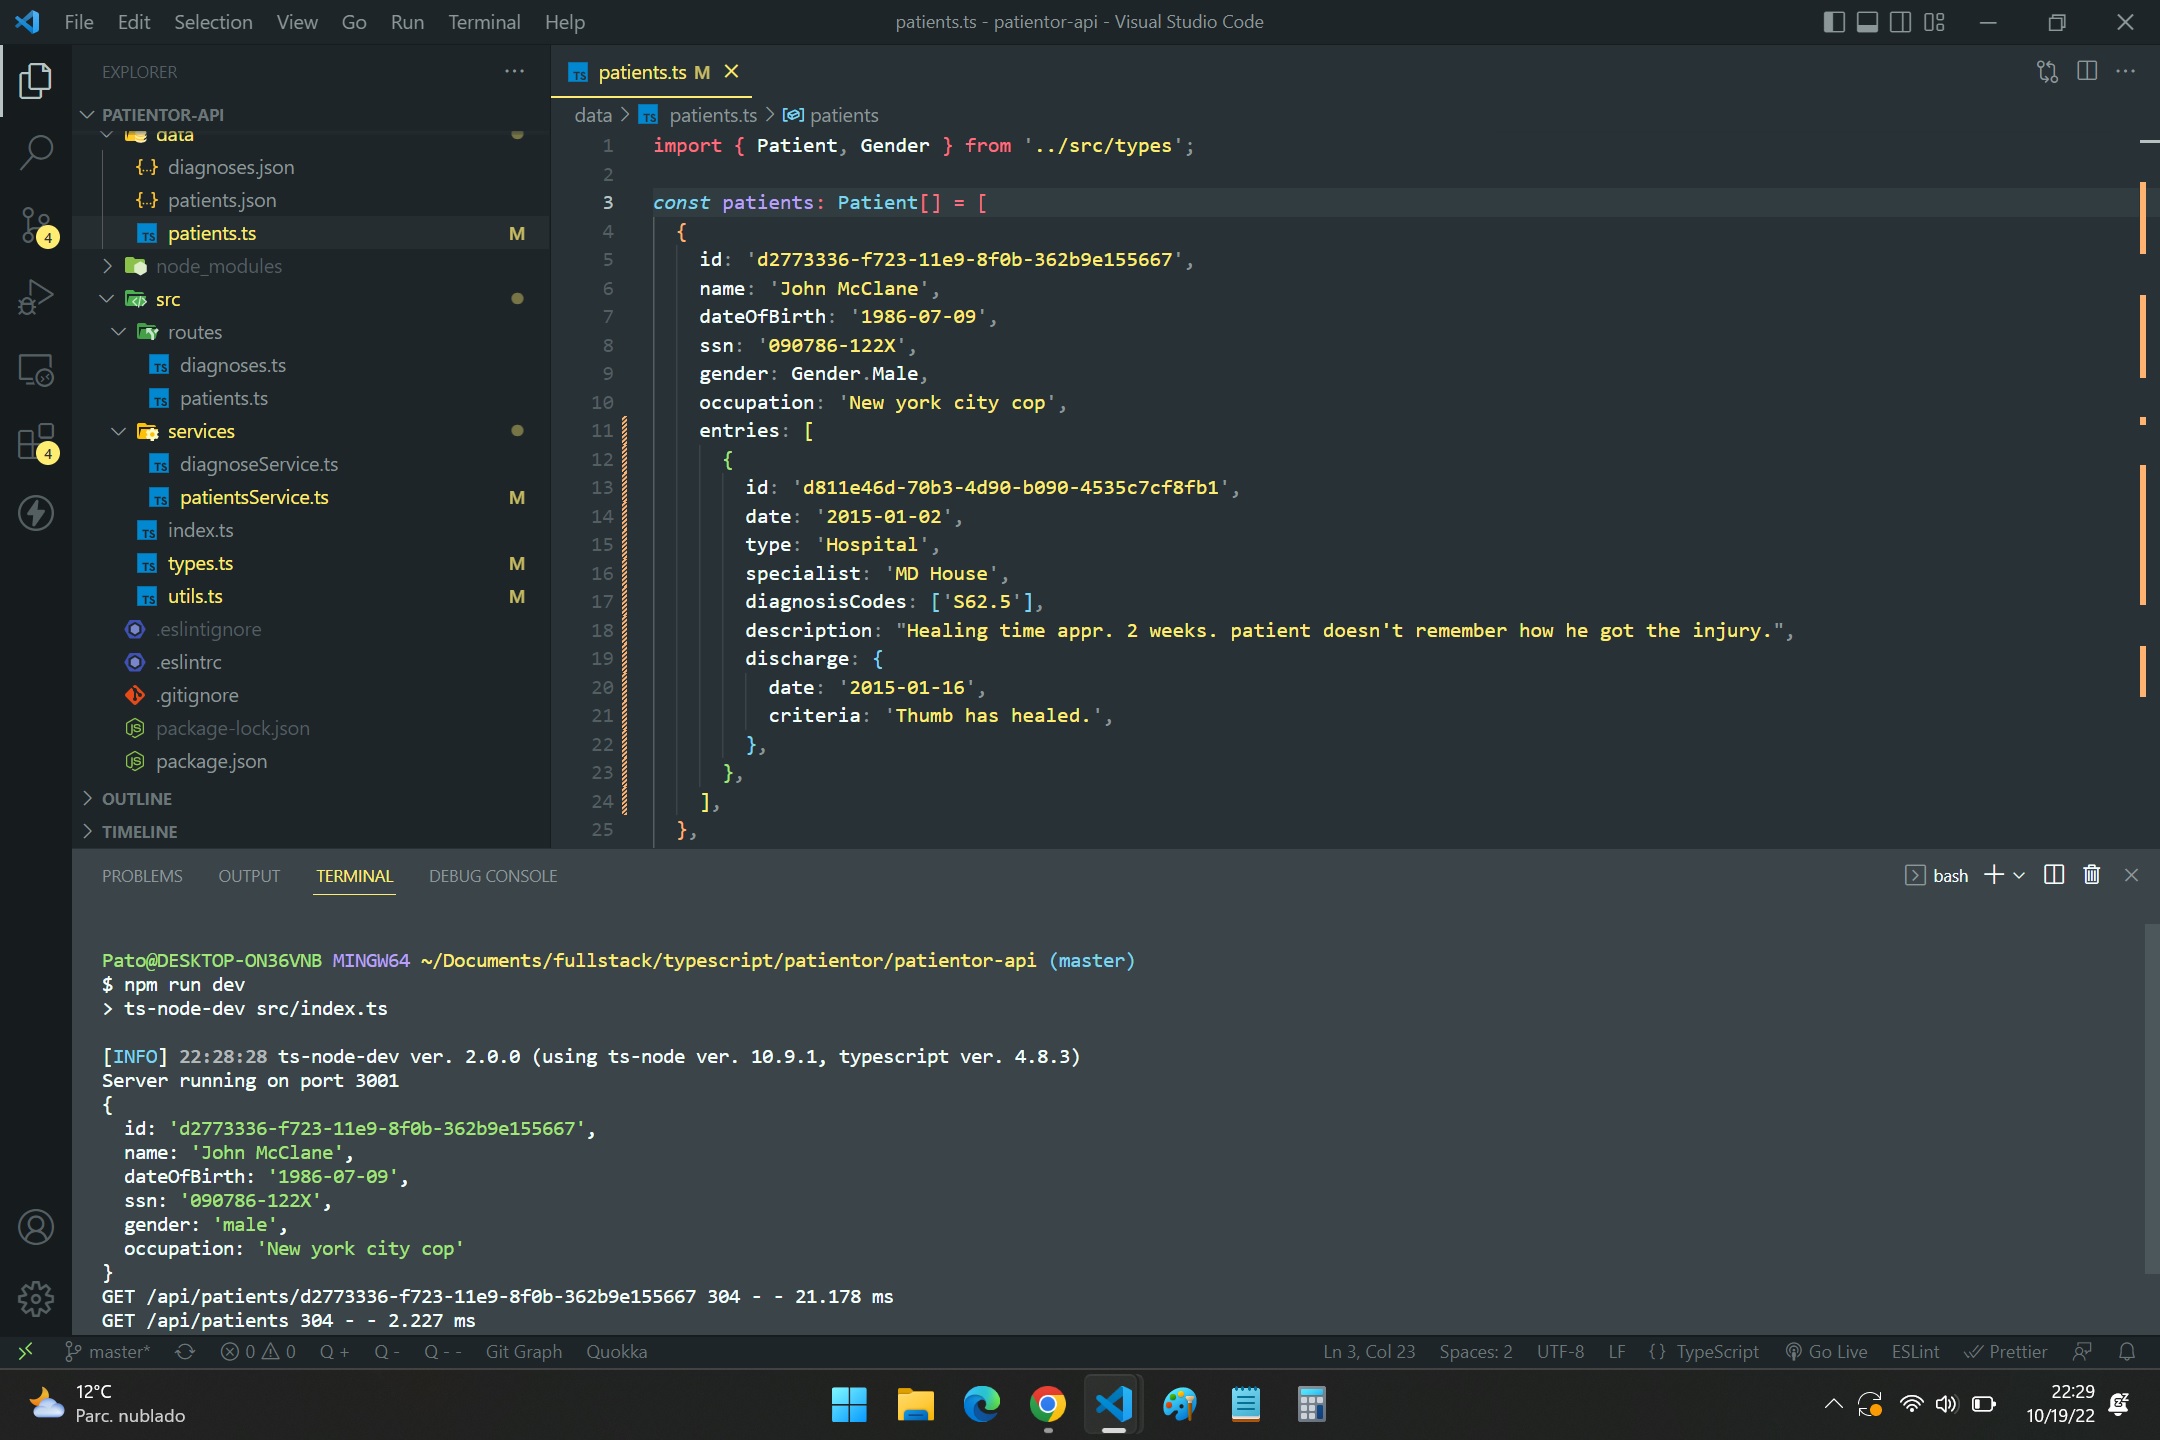
Task: Click ESLint status bar item
Action: (x=1915, y=1352)
